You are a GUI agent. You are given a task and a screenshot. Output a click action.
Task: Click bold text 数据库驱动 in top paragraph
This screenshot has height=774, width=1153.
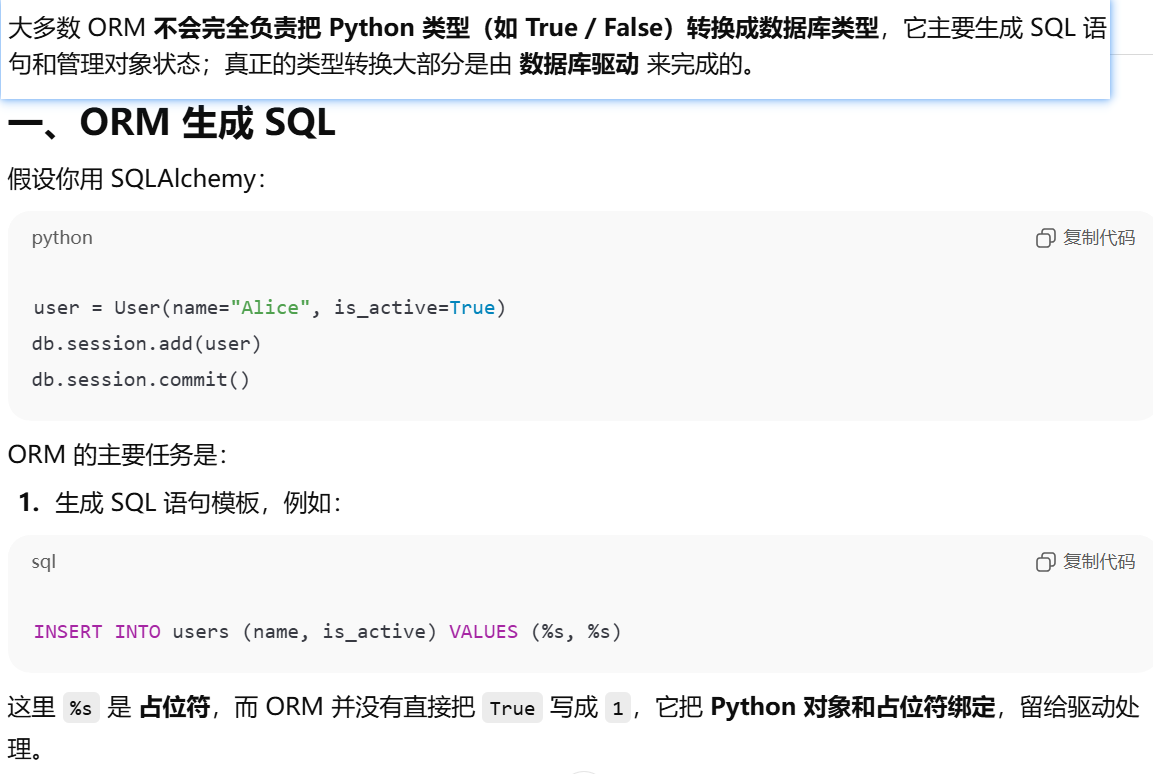[x=579, y=65]
